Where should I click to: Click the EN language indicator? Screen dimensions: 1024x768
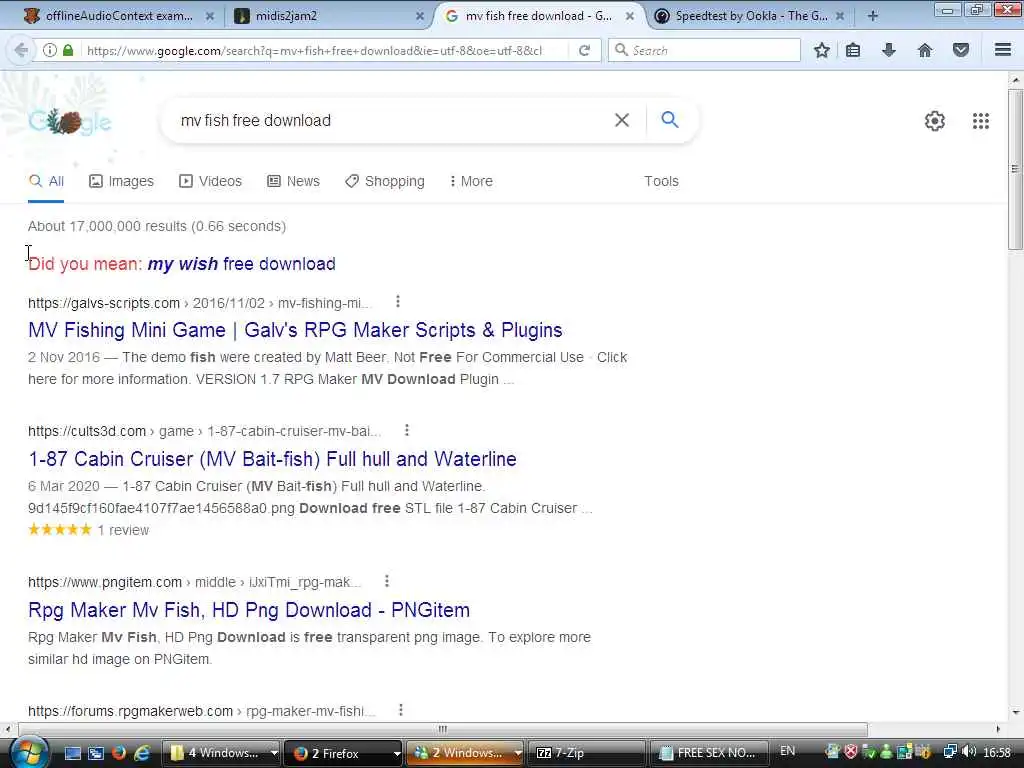tap(788, 751)
